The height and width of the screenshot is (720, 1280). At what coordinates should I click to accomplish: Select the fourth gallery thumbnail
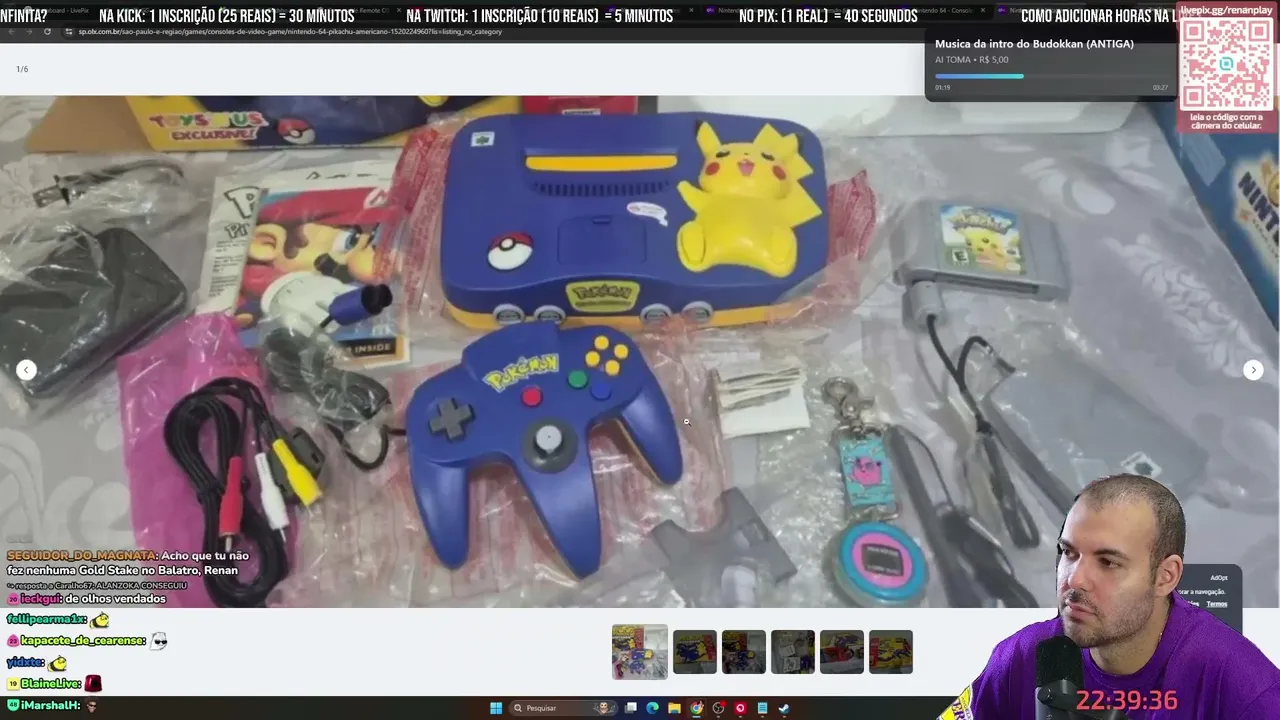pyautogui.click(x=793, y=652)
